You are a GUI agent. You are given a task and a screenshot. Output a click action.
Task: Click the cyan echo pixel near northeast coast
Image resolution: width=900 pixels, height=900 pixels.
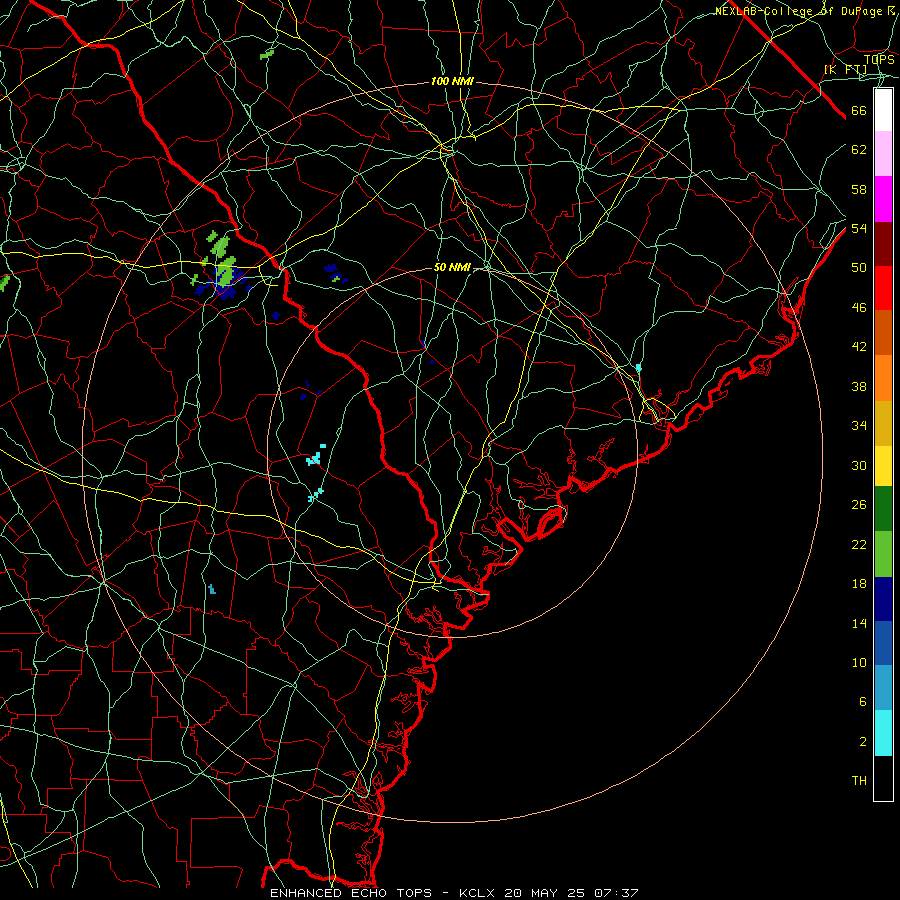pyautogui.click(x=638, y=367)
